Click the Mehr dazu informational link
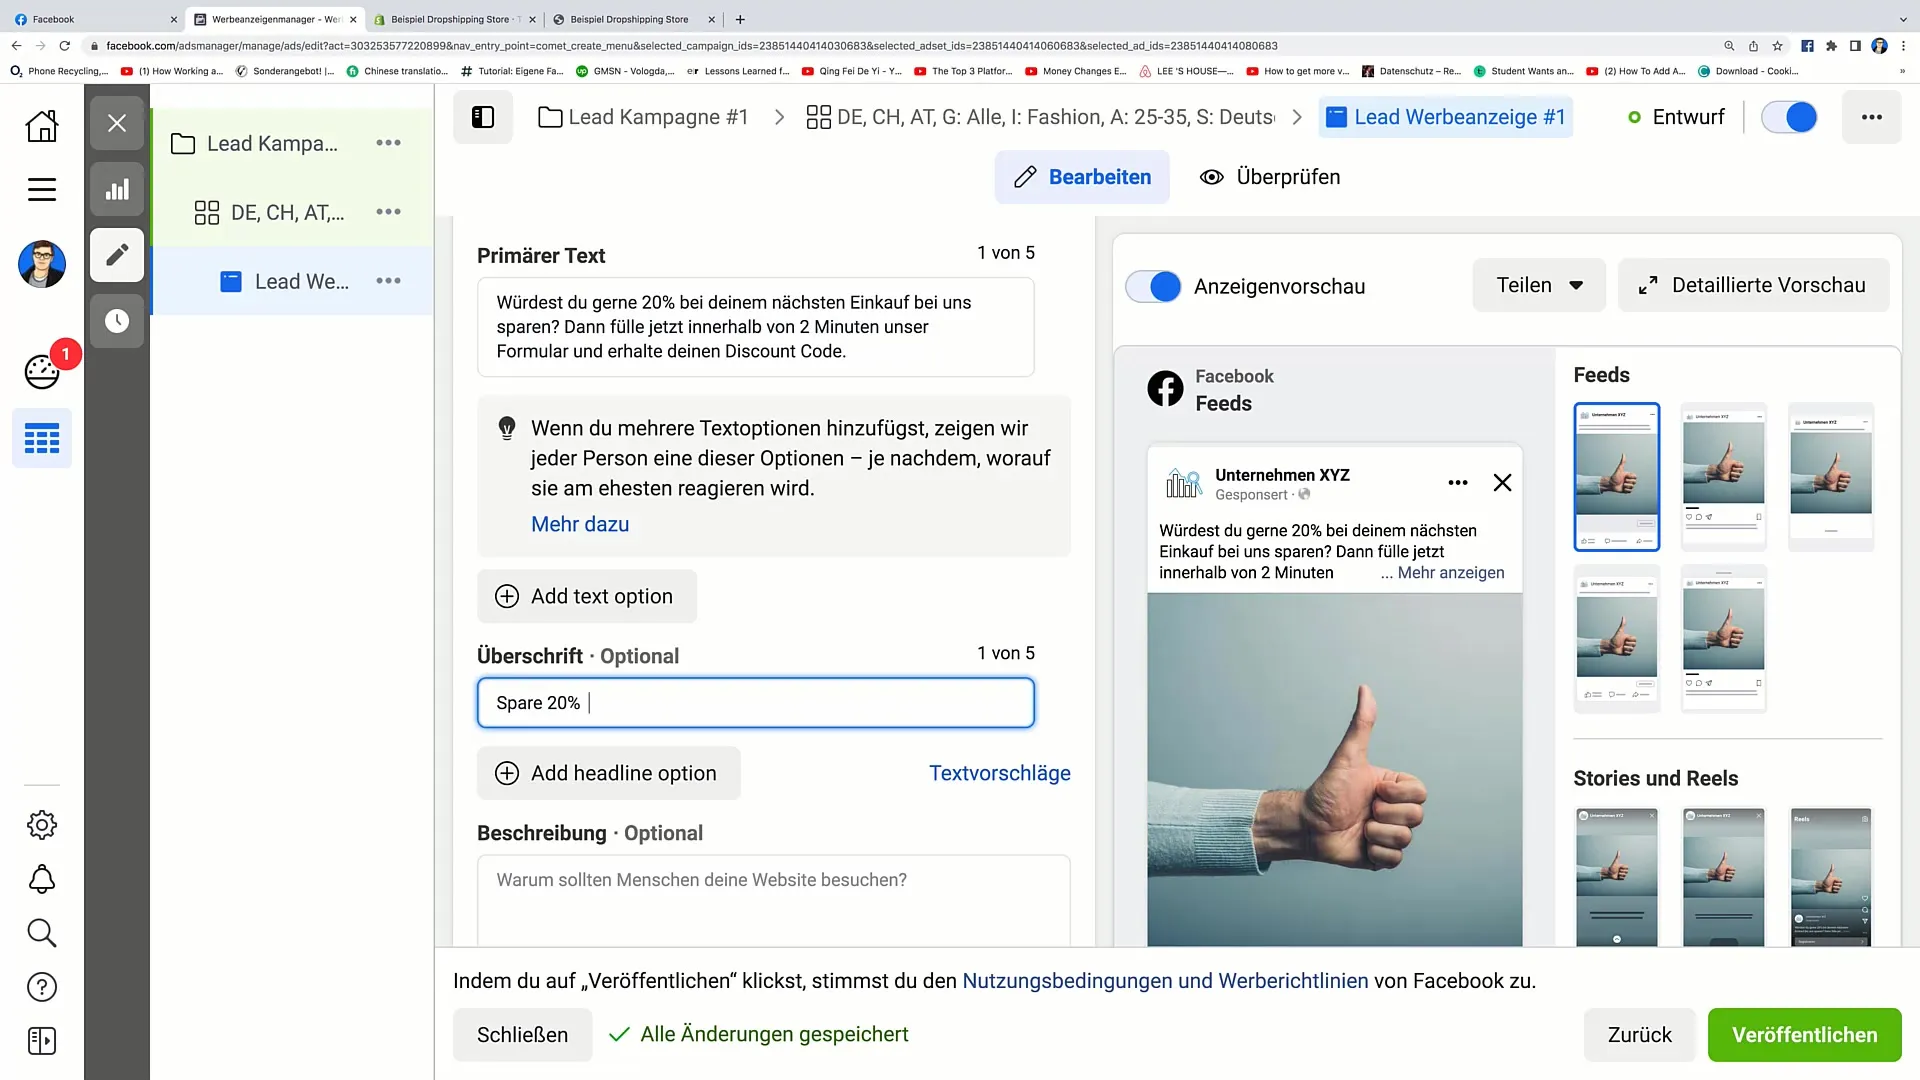The height and width of the screenshot is (1080, 1920). click(580, 524)
